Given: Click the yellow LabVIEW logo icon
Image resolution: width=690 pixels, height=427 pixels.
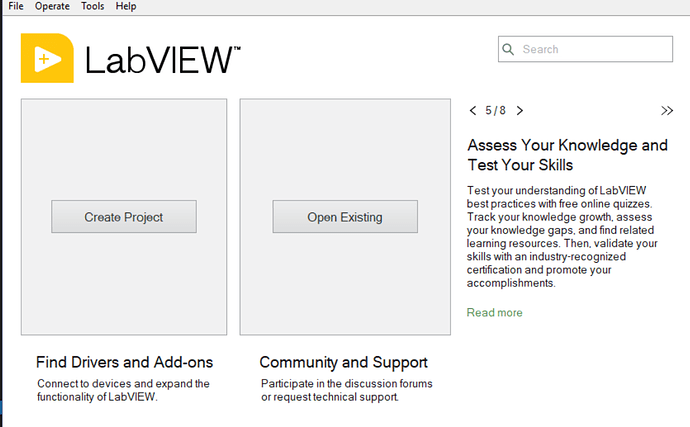Looking at the screenshot, I should coord(47,58).
